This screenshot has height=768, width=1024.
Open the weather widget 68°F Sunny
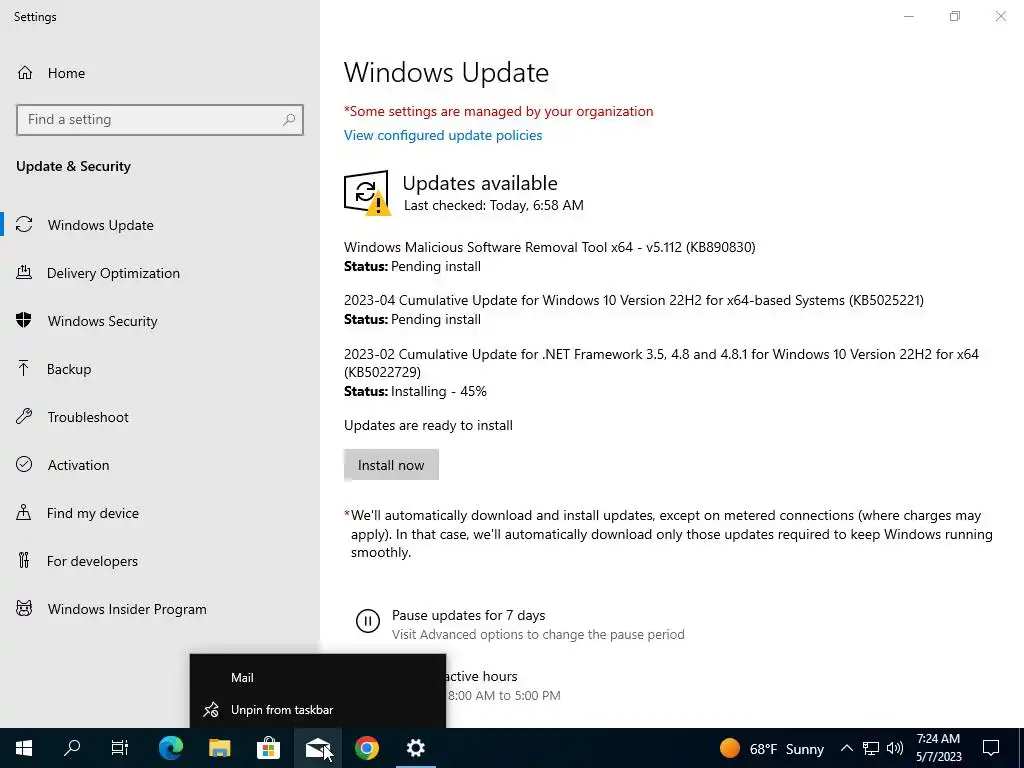click(x=771, y=748)
